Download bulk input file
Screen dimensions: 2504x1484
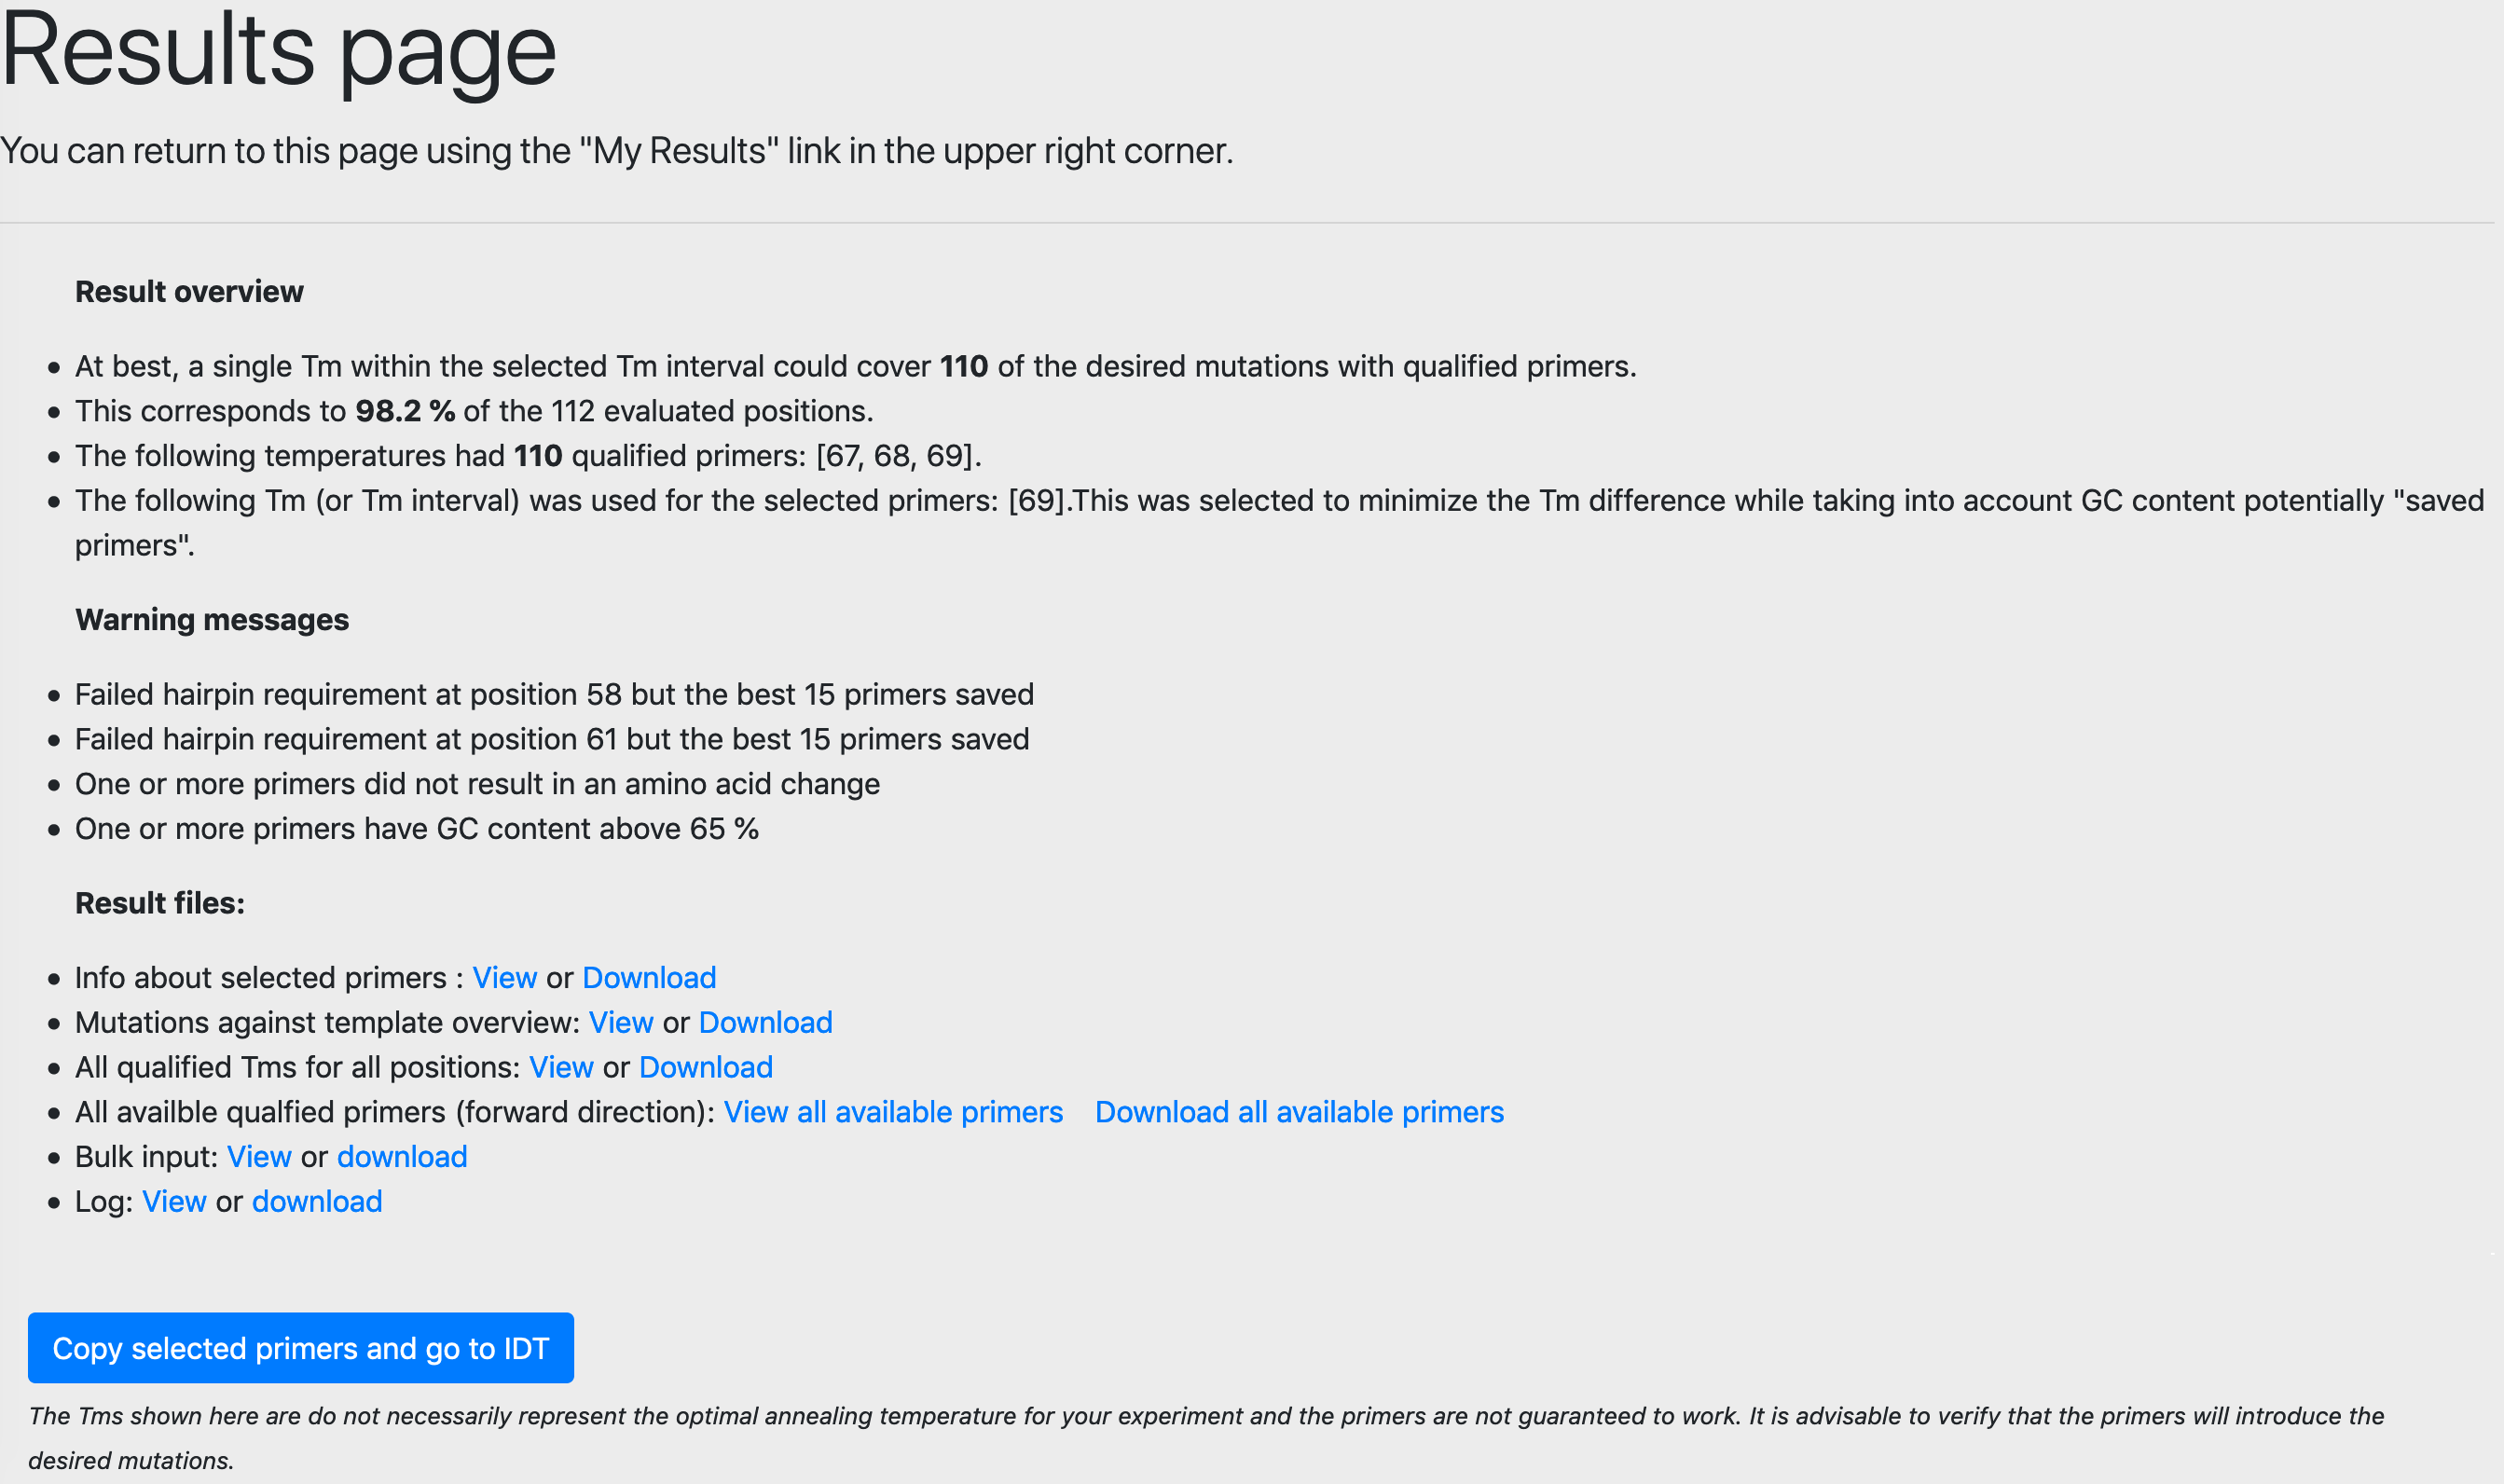point(401,1155)
